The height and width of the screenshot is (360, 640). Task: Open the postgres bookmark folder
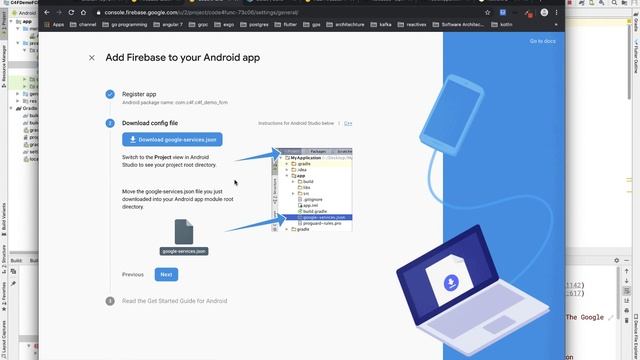point(254,24)
